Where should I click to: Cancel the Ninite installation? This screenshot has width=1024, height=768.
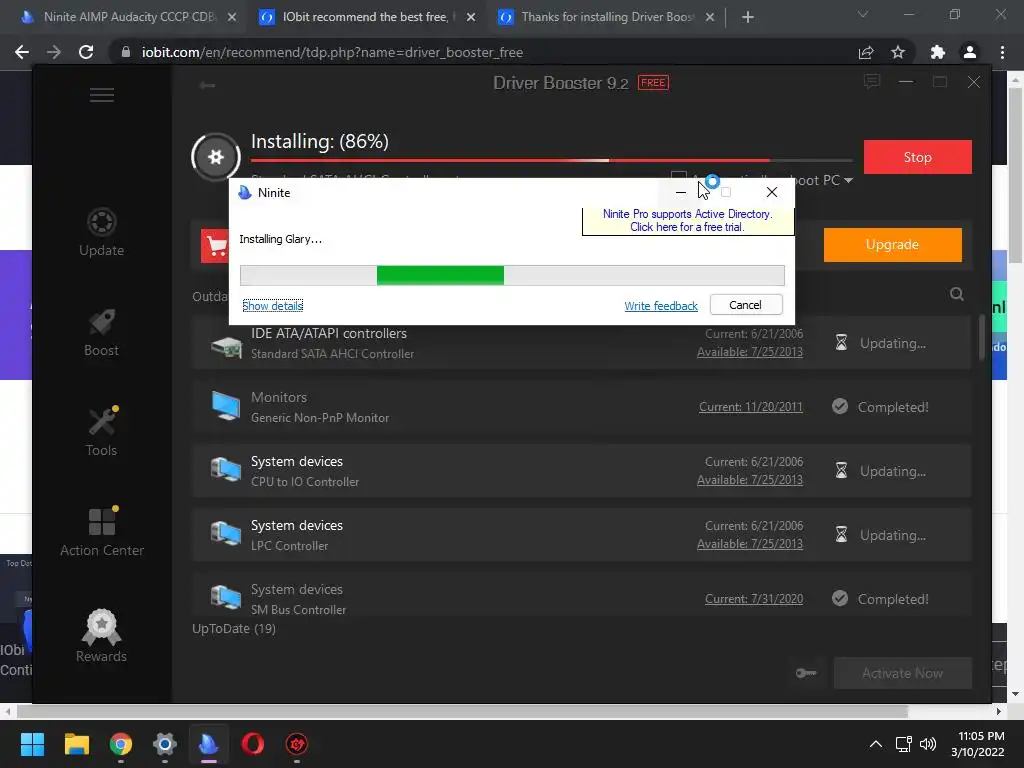click(745, 305)
